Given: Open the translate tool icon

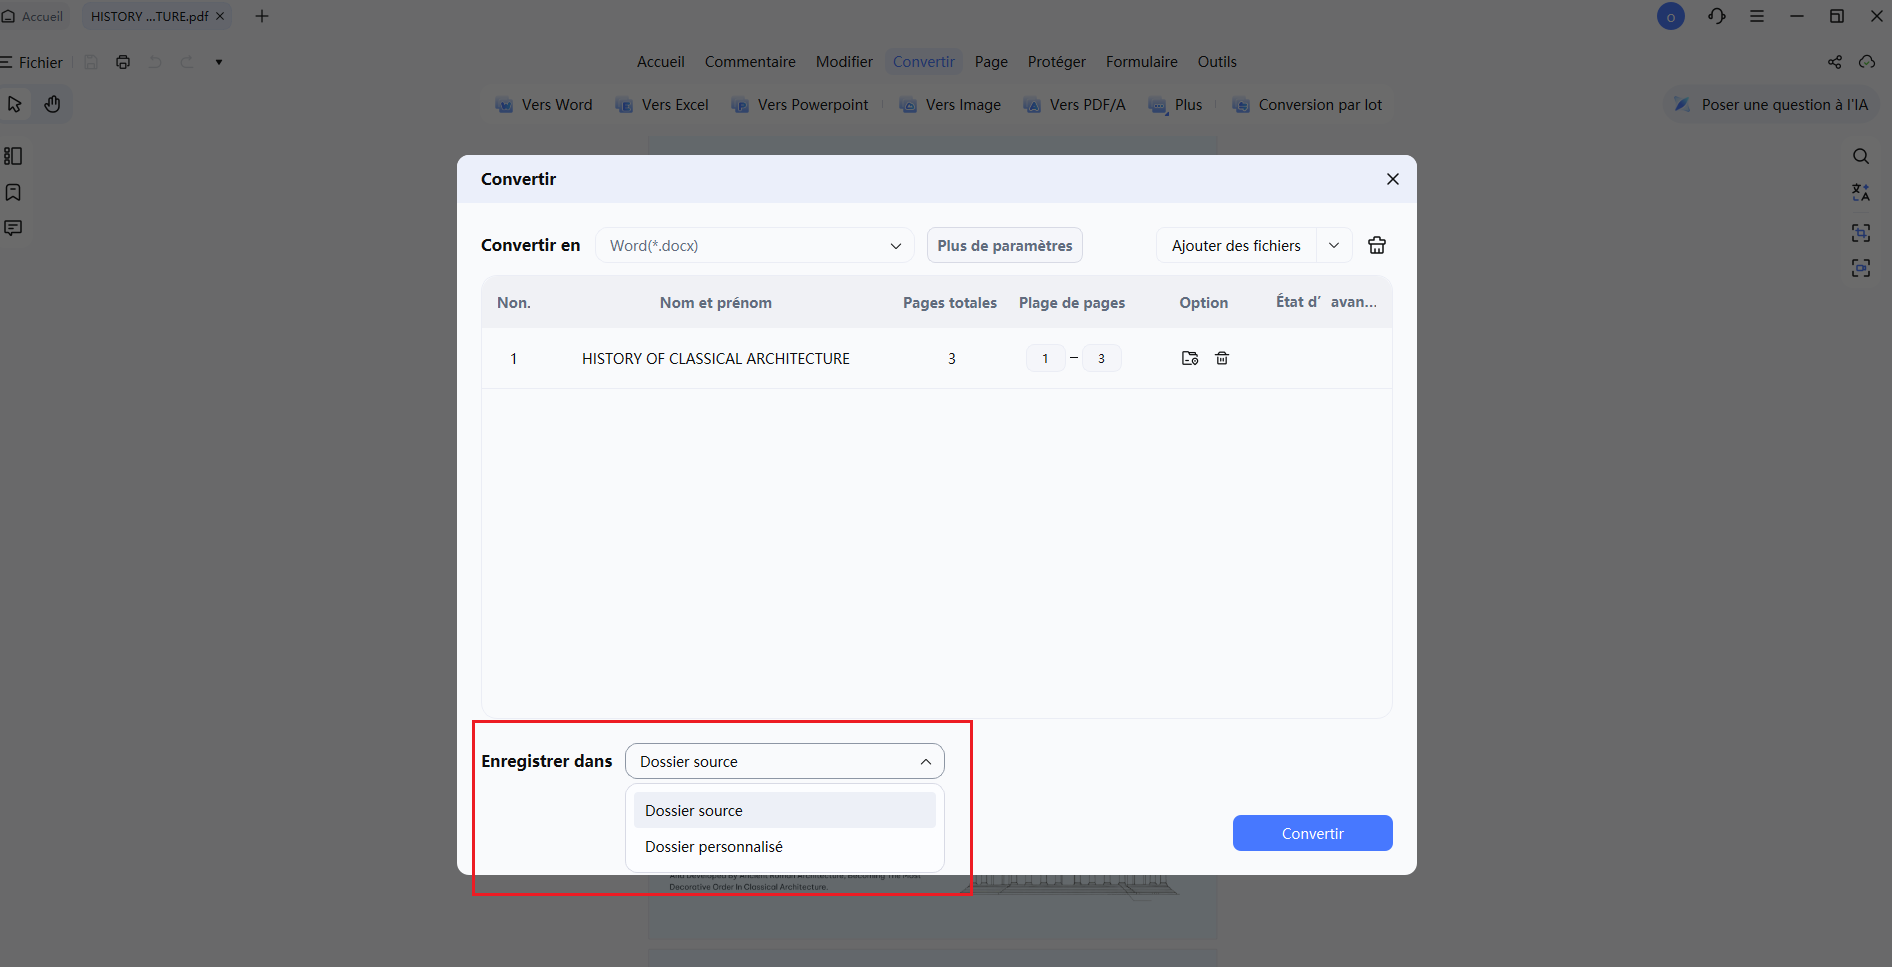Looking at the screenshot, I should click(1861, 192).
